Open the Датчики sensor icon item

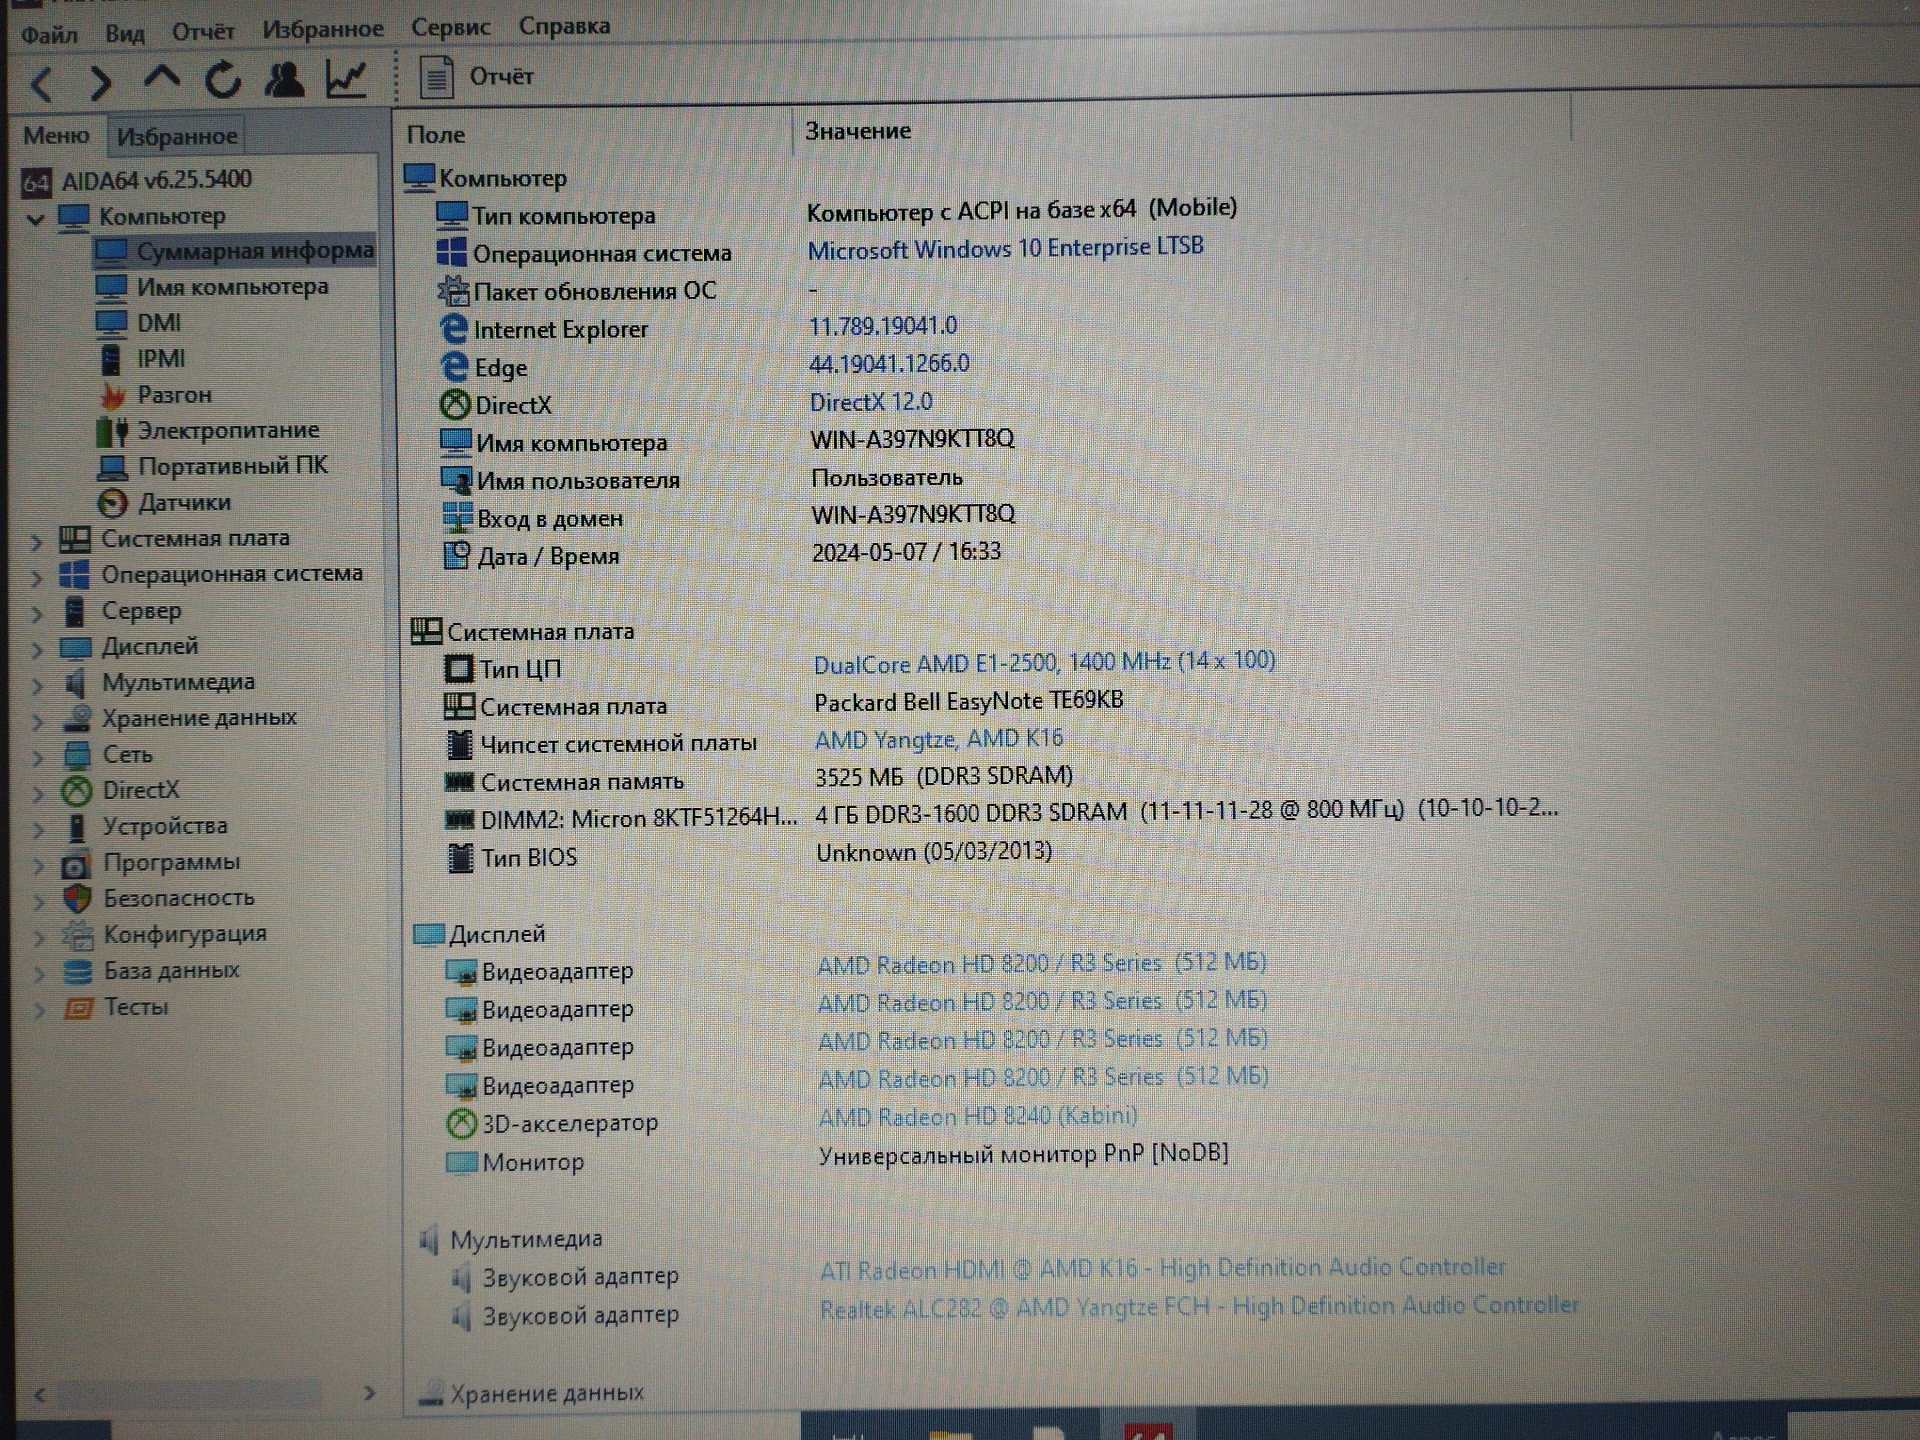point(112,503)
